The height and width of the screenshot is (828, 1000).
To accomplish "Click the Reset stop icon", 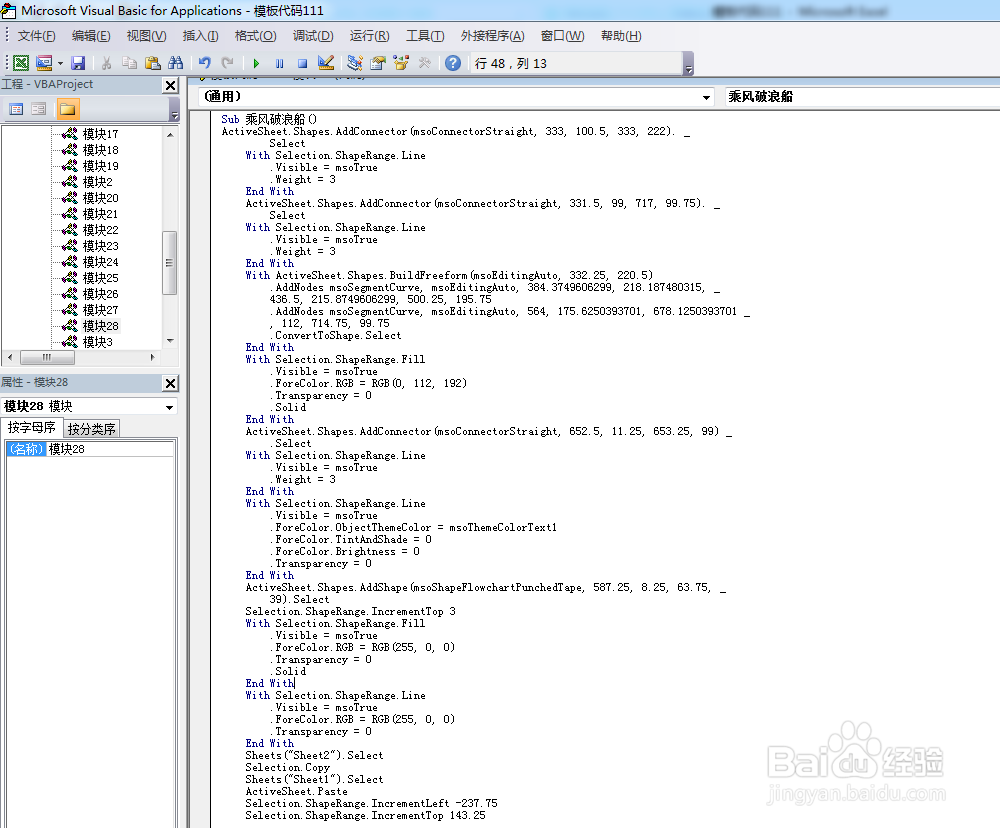I will point(302,63).
